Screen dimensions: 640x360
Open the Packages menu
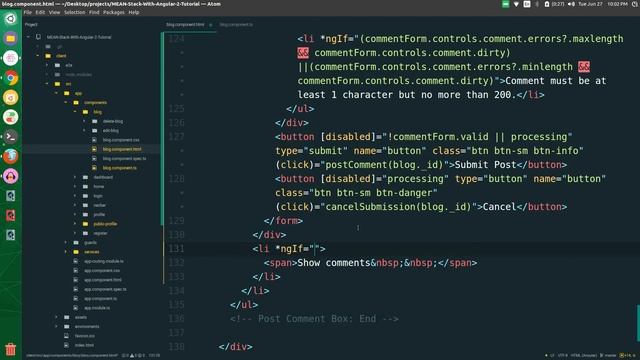coord(114,13)
